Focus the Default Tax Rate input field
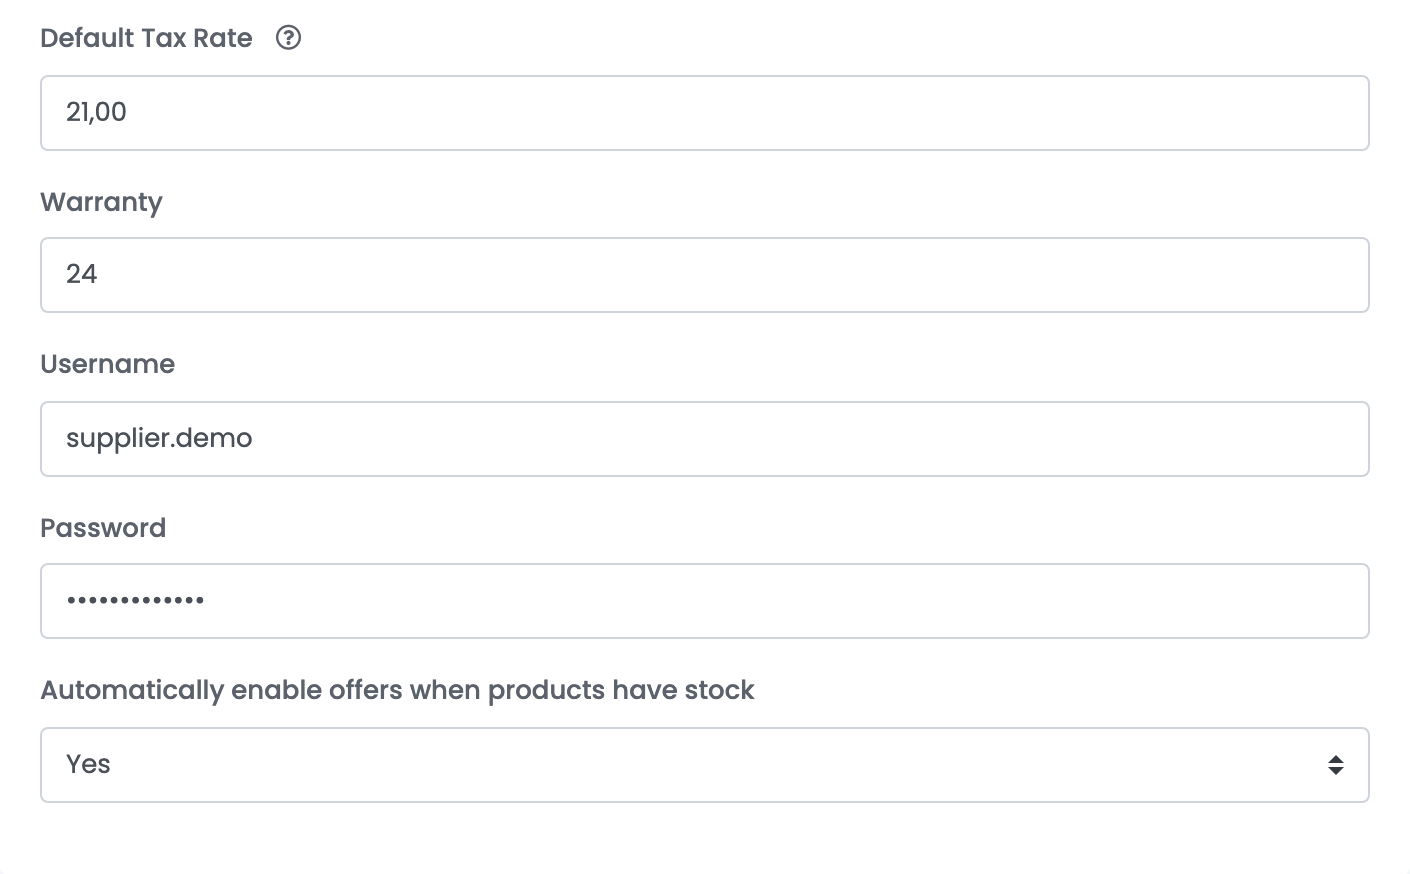 coord(704,113)
